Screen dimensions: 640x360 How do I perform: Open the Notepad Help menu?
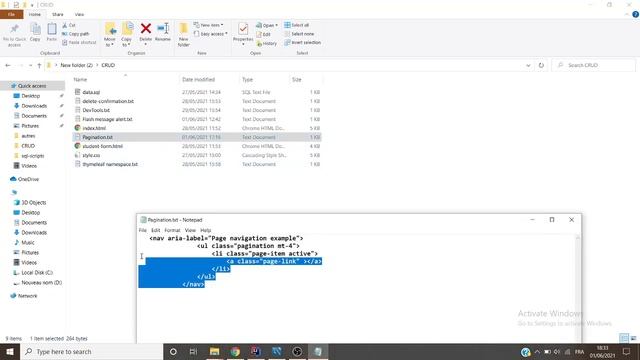(206, 230)
